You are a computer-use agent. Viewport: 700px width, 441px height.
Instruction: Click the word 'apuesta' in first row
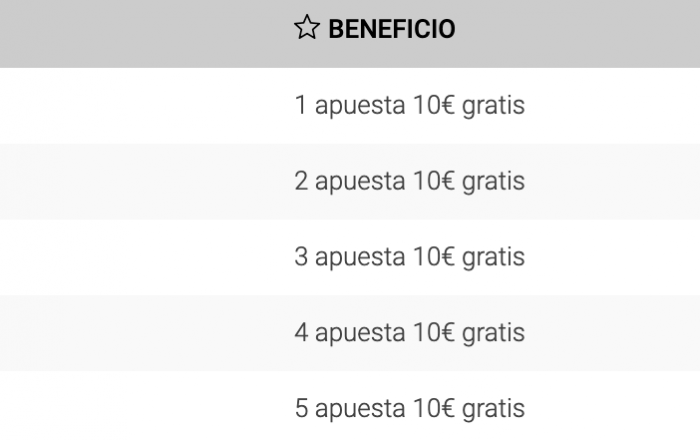[360, 107]
